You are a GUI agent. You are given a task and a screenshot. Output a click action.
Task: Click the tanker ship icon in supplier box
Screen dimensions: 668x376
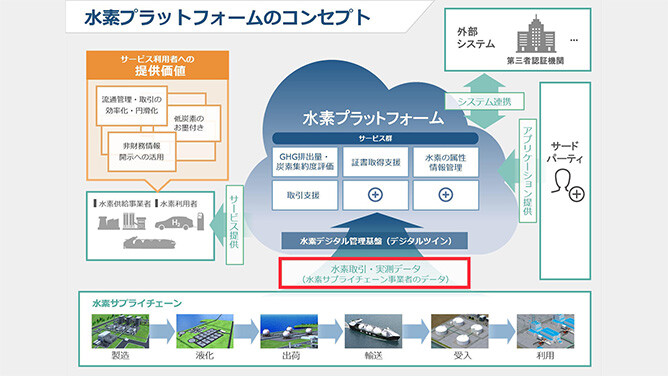point(150,242)
